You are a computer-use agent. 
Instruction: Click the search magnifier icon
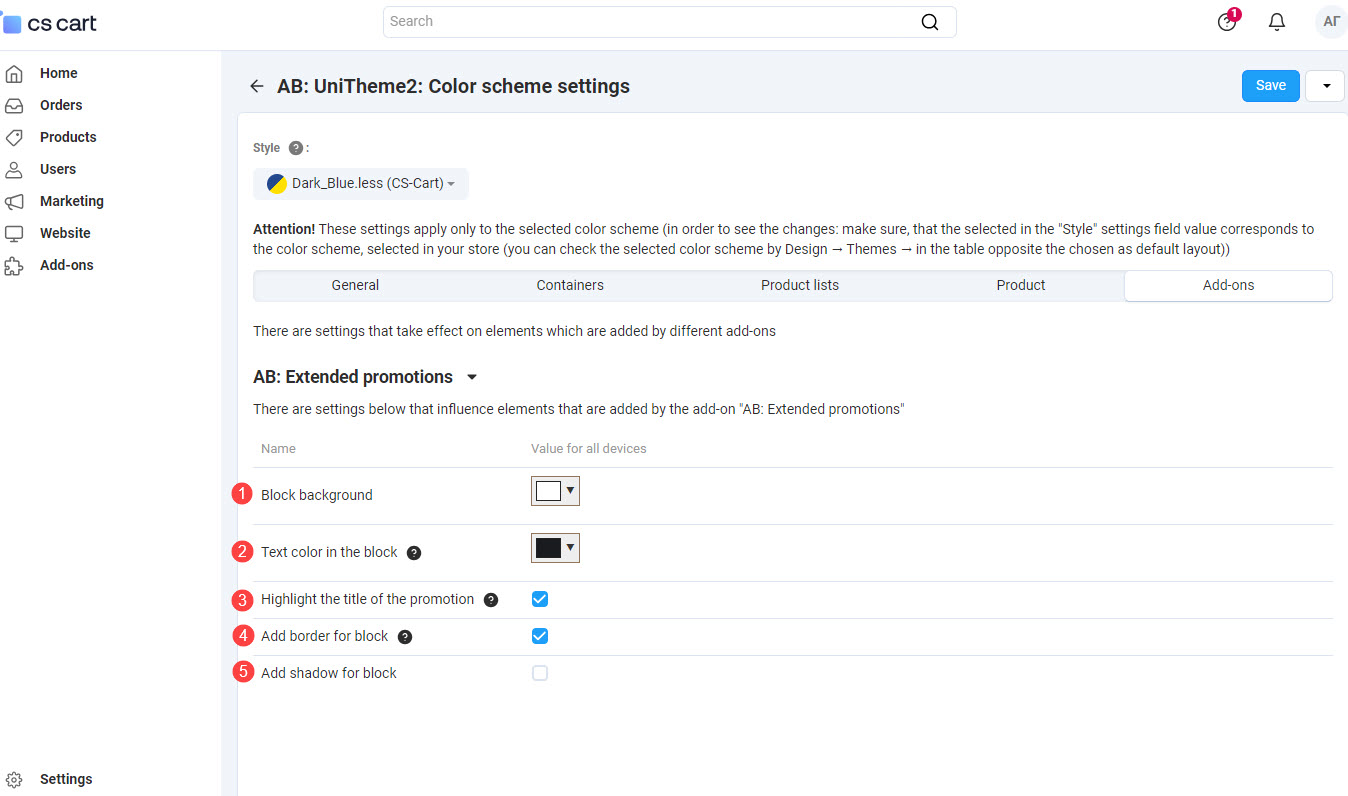(x=929, y=21)
